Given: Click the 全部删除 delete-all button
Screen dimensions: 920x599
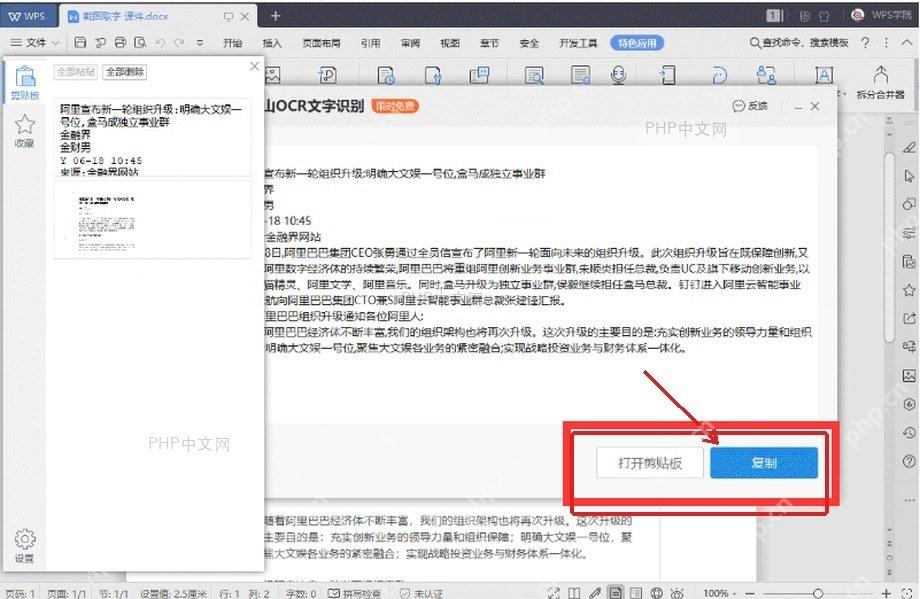Looking at the screenshot, I should click(x=125, y=72).
